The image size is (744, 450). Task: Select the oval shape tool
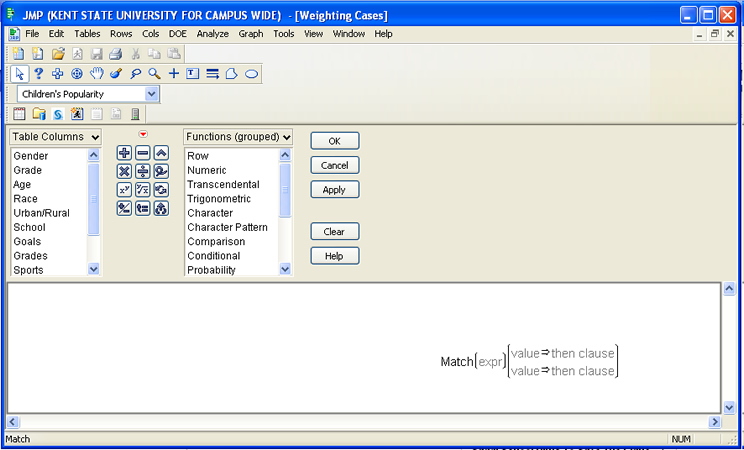pyautogui.click(x=251, y=74)
